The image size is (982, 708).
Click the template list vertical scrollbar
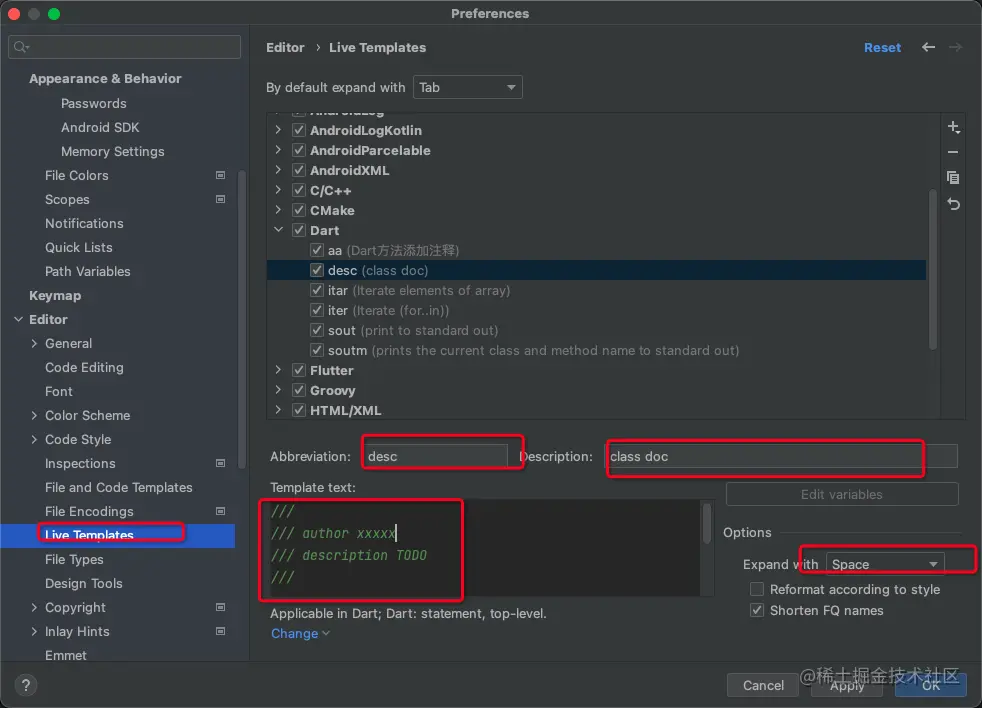[933, 270]
